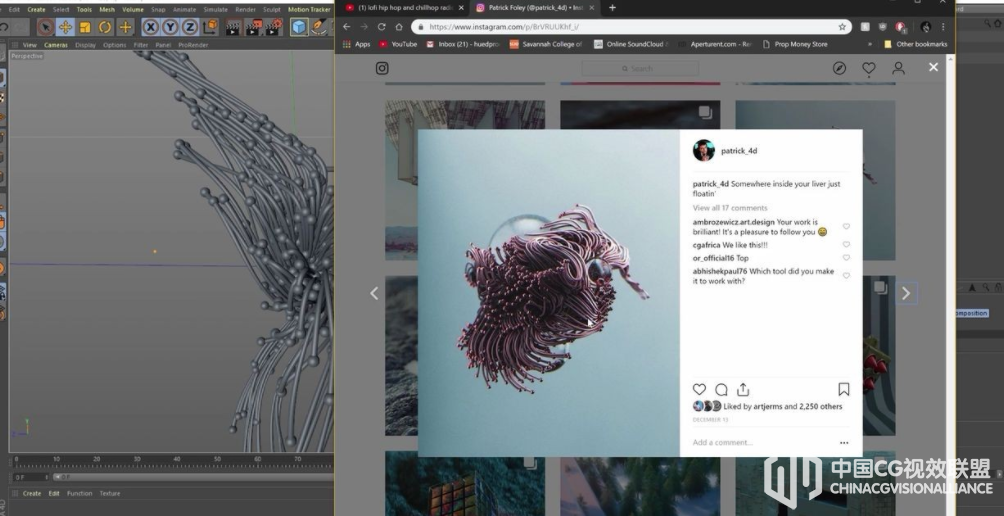The width and height of the screenshot is (1004, 516).
Task: Open Instagram Explore compass icon
Action: [839, 68]
